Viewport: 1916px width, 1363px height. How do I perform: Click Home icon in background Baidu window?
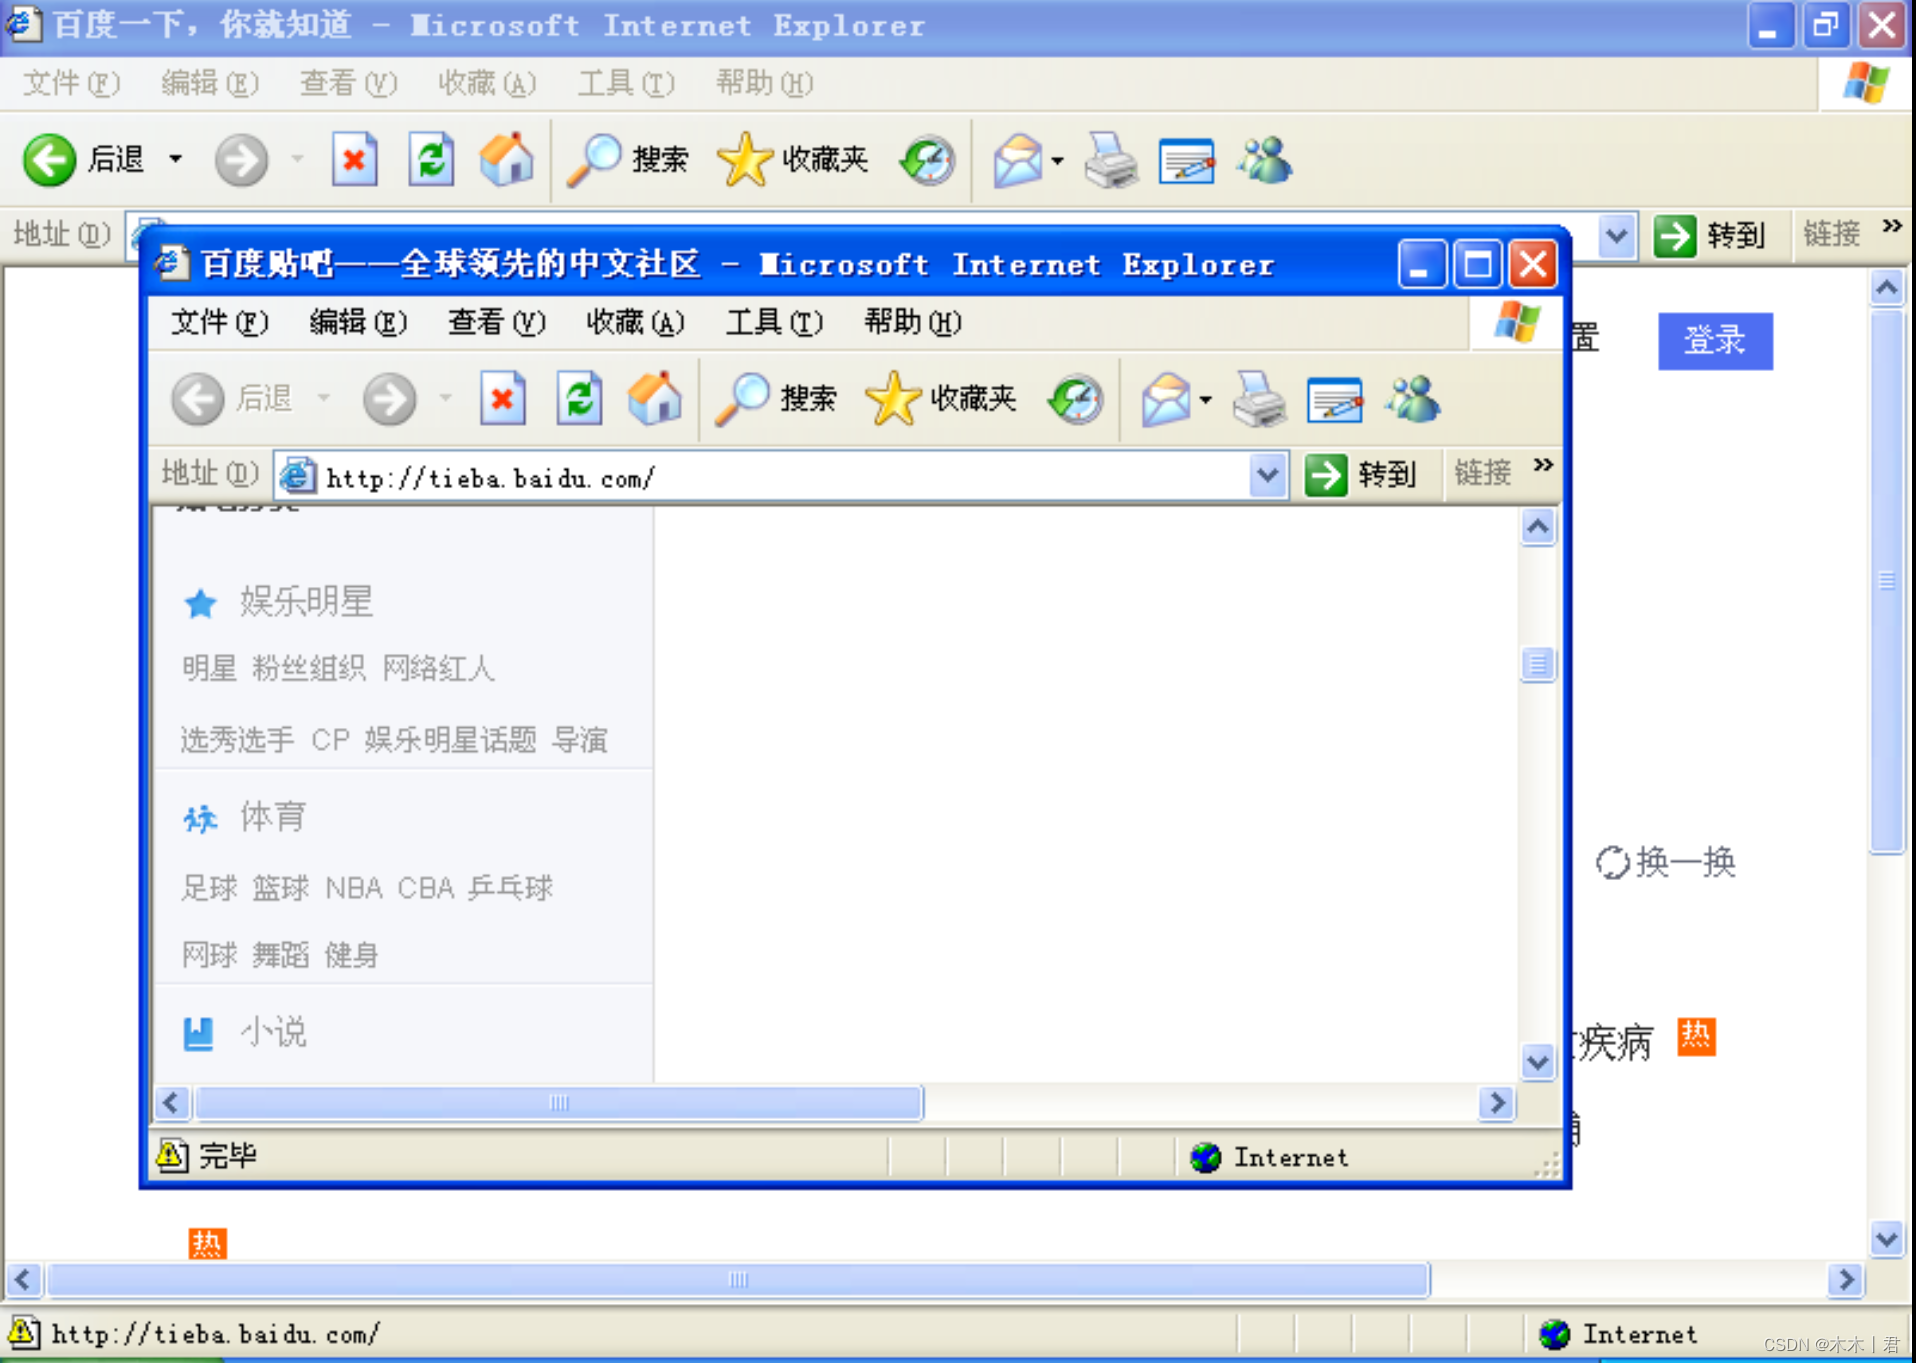coord(507,160)
